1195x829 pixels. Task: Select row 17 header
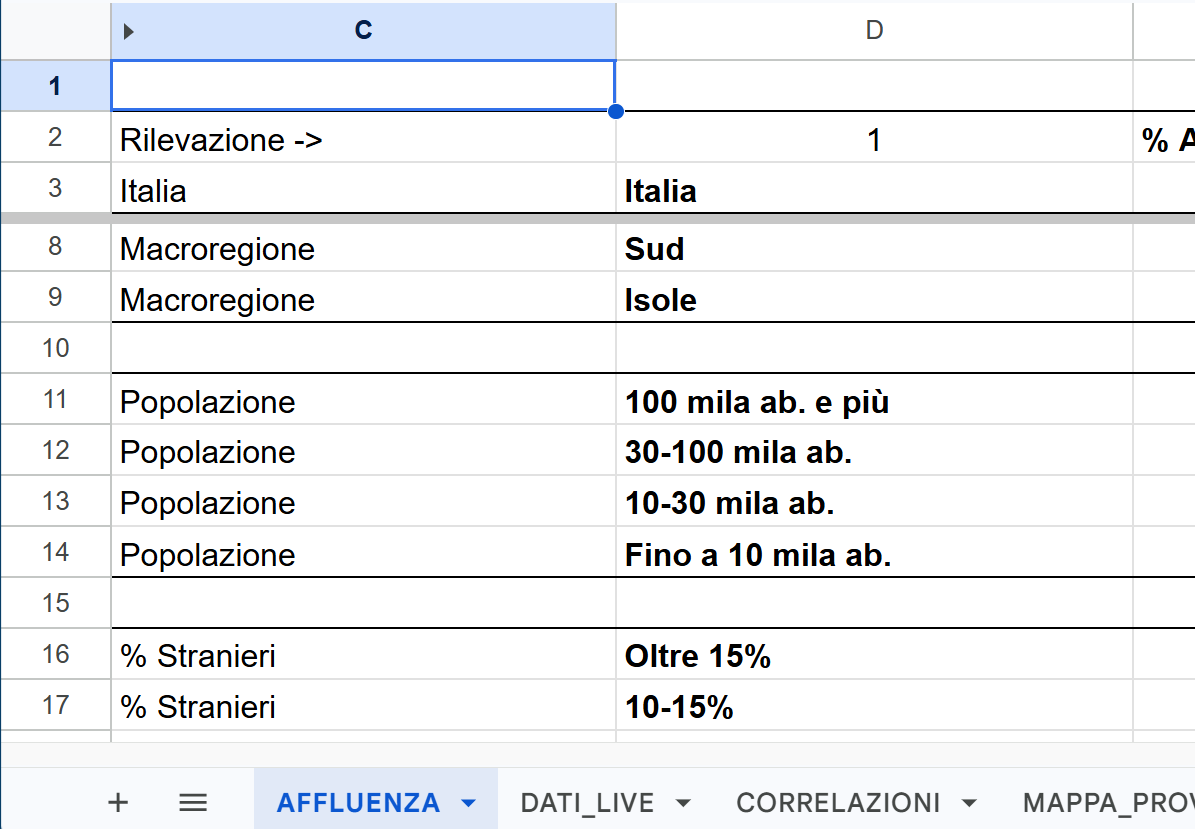pyautogui.click(x=55, y=706)
